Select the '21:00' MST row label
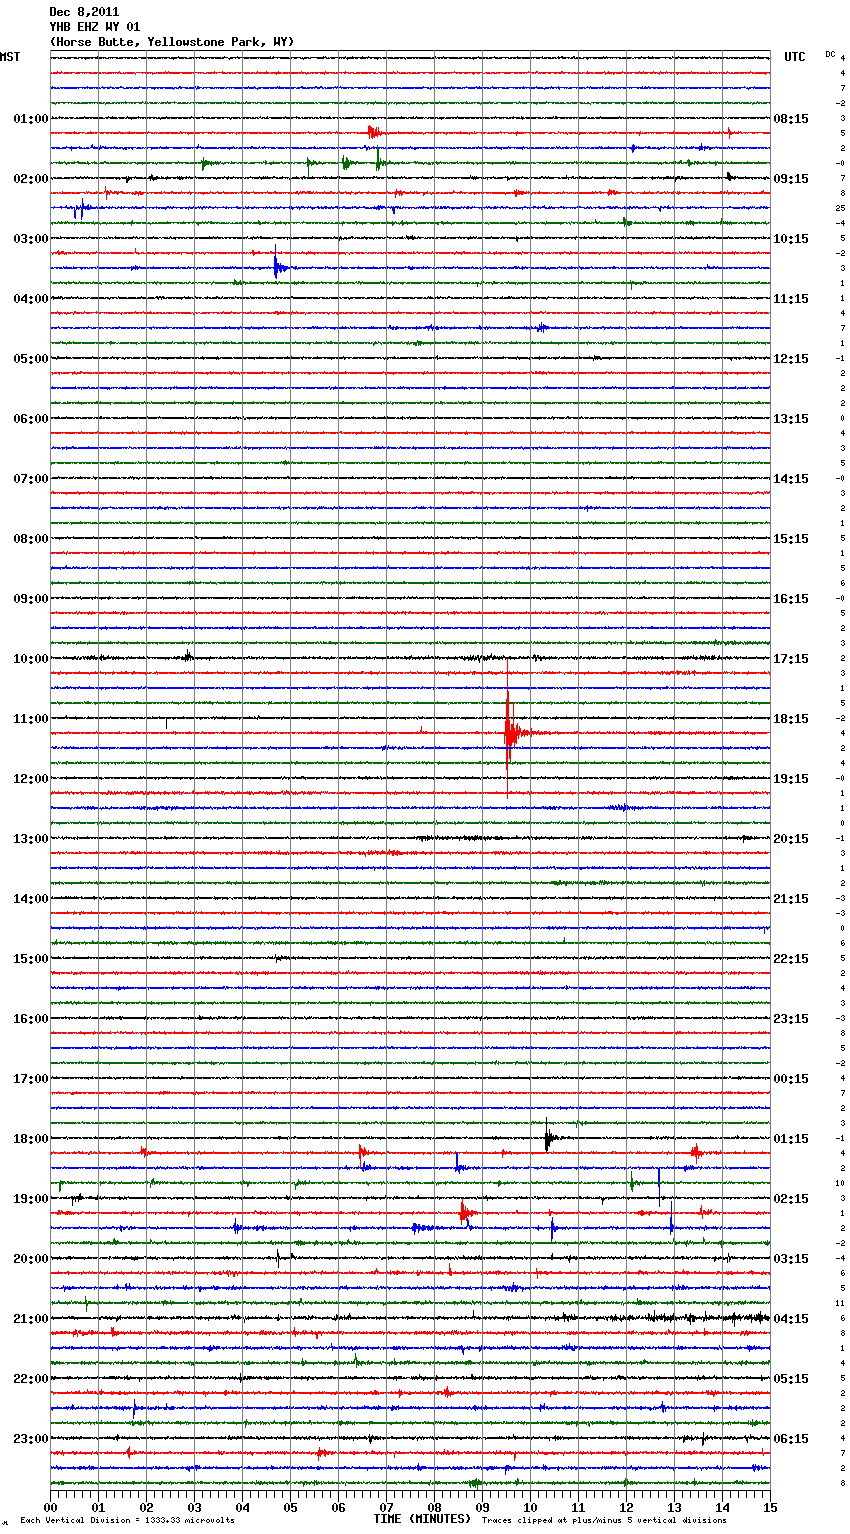Image resolution: width=850 pixels, height=1534 pixels. point(31,1319)
